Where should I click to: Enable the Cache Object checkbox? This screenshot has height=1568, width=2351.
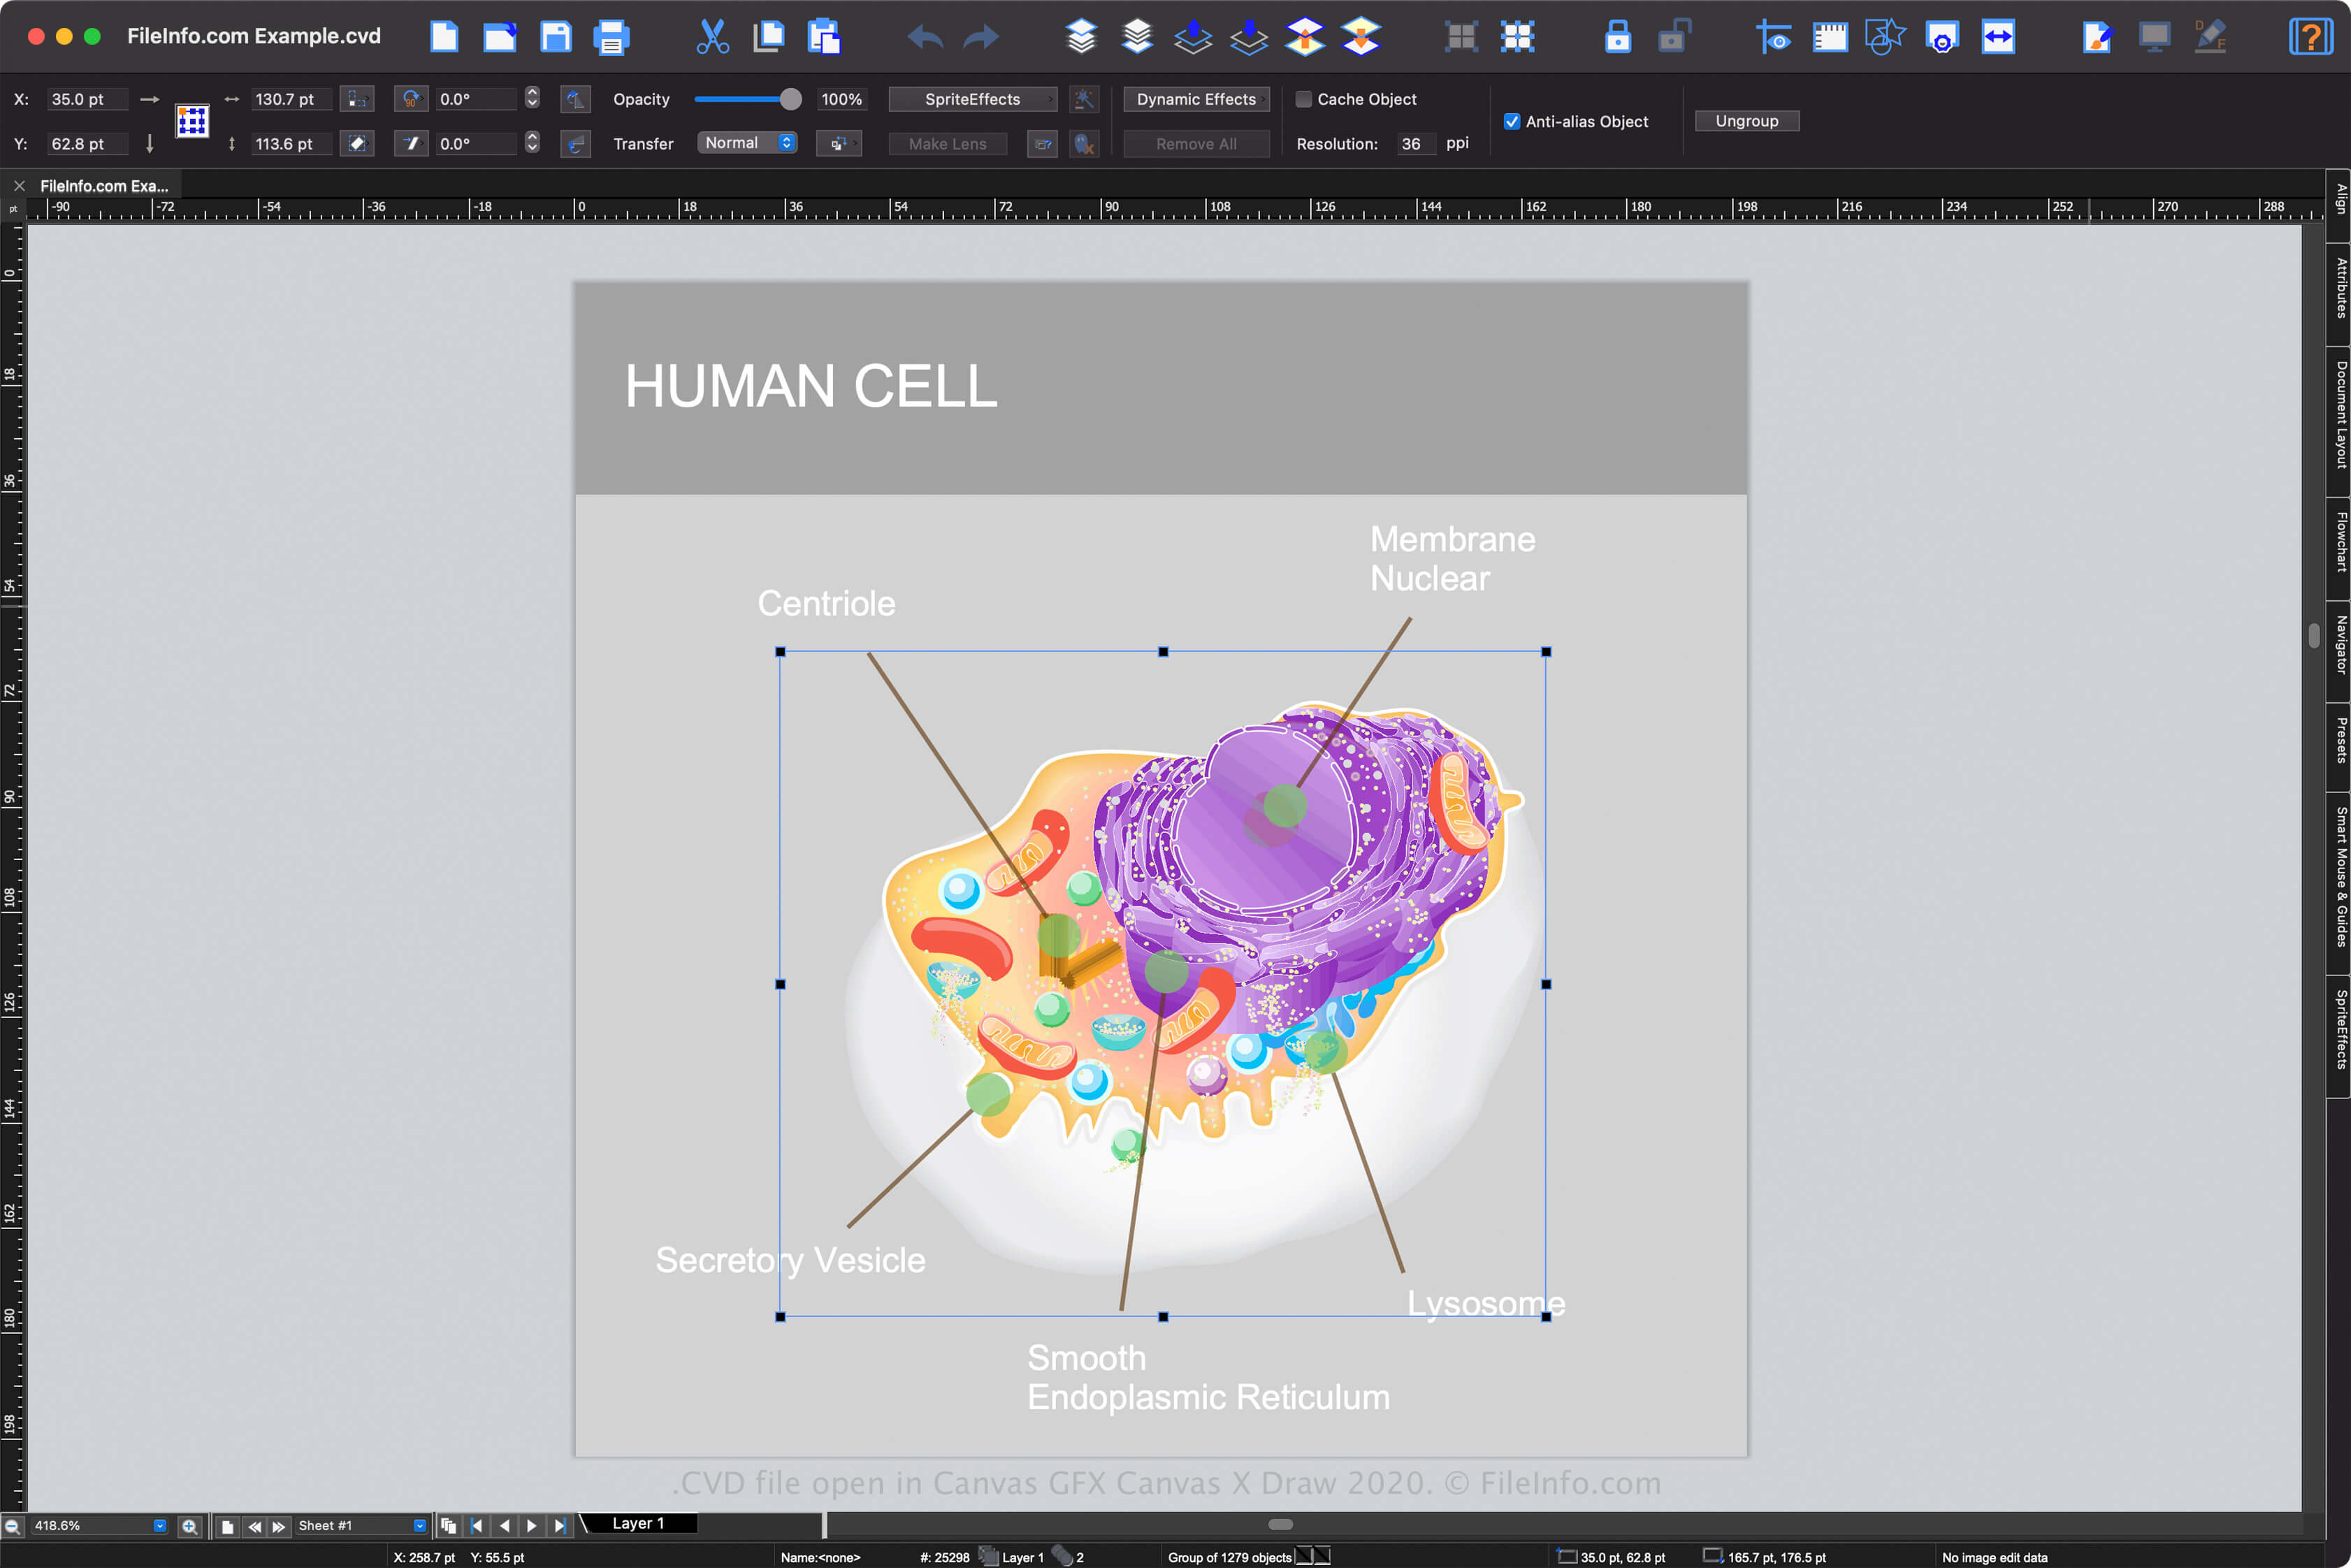click(x=1304, y=99)
